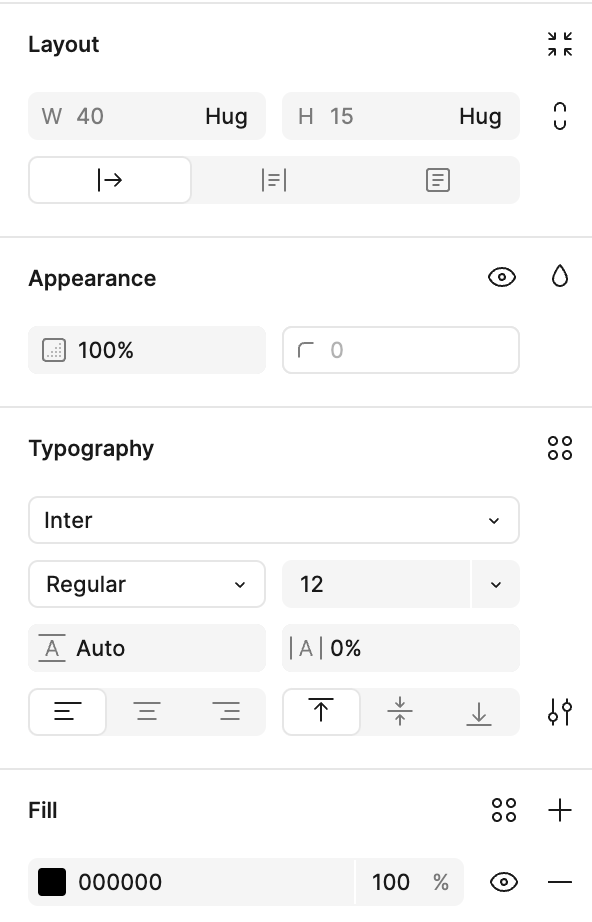Click the black 000000 fill color swatch
Viewport: 592px width, 922px height.
pyautogui.click(x=52, y=882)
